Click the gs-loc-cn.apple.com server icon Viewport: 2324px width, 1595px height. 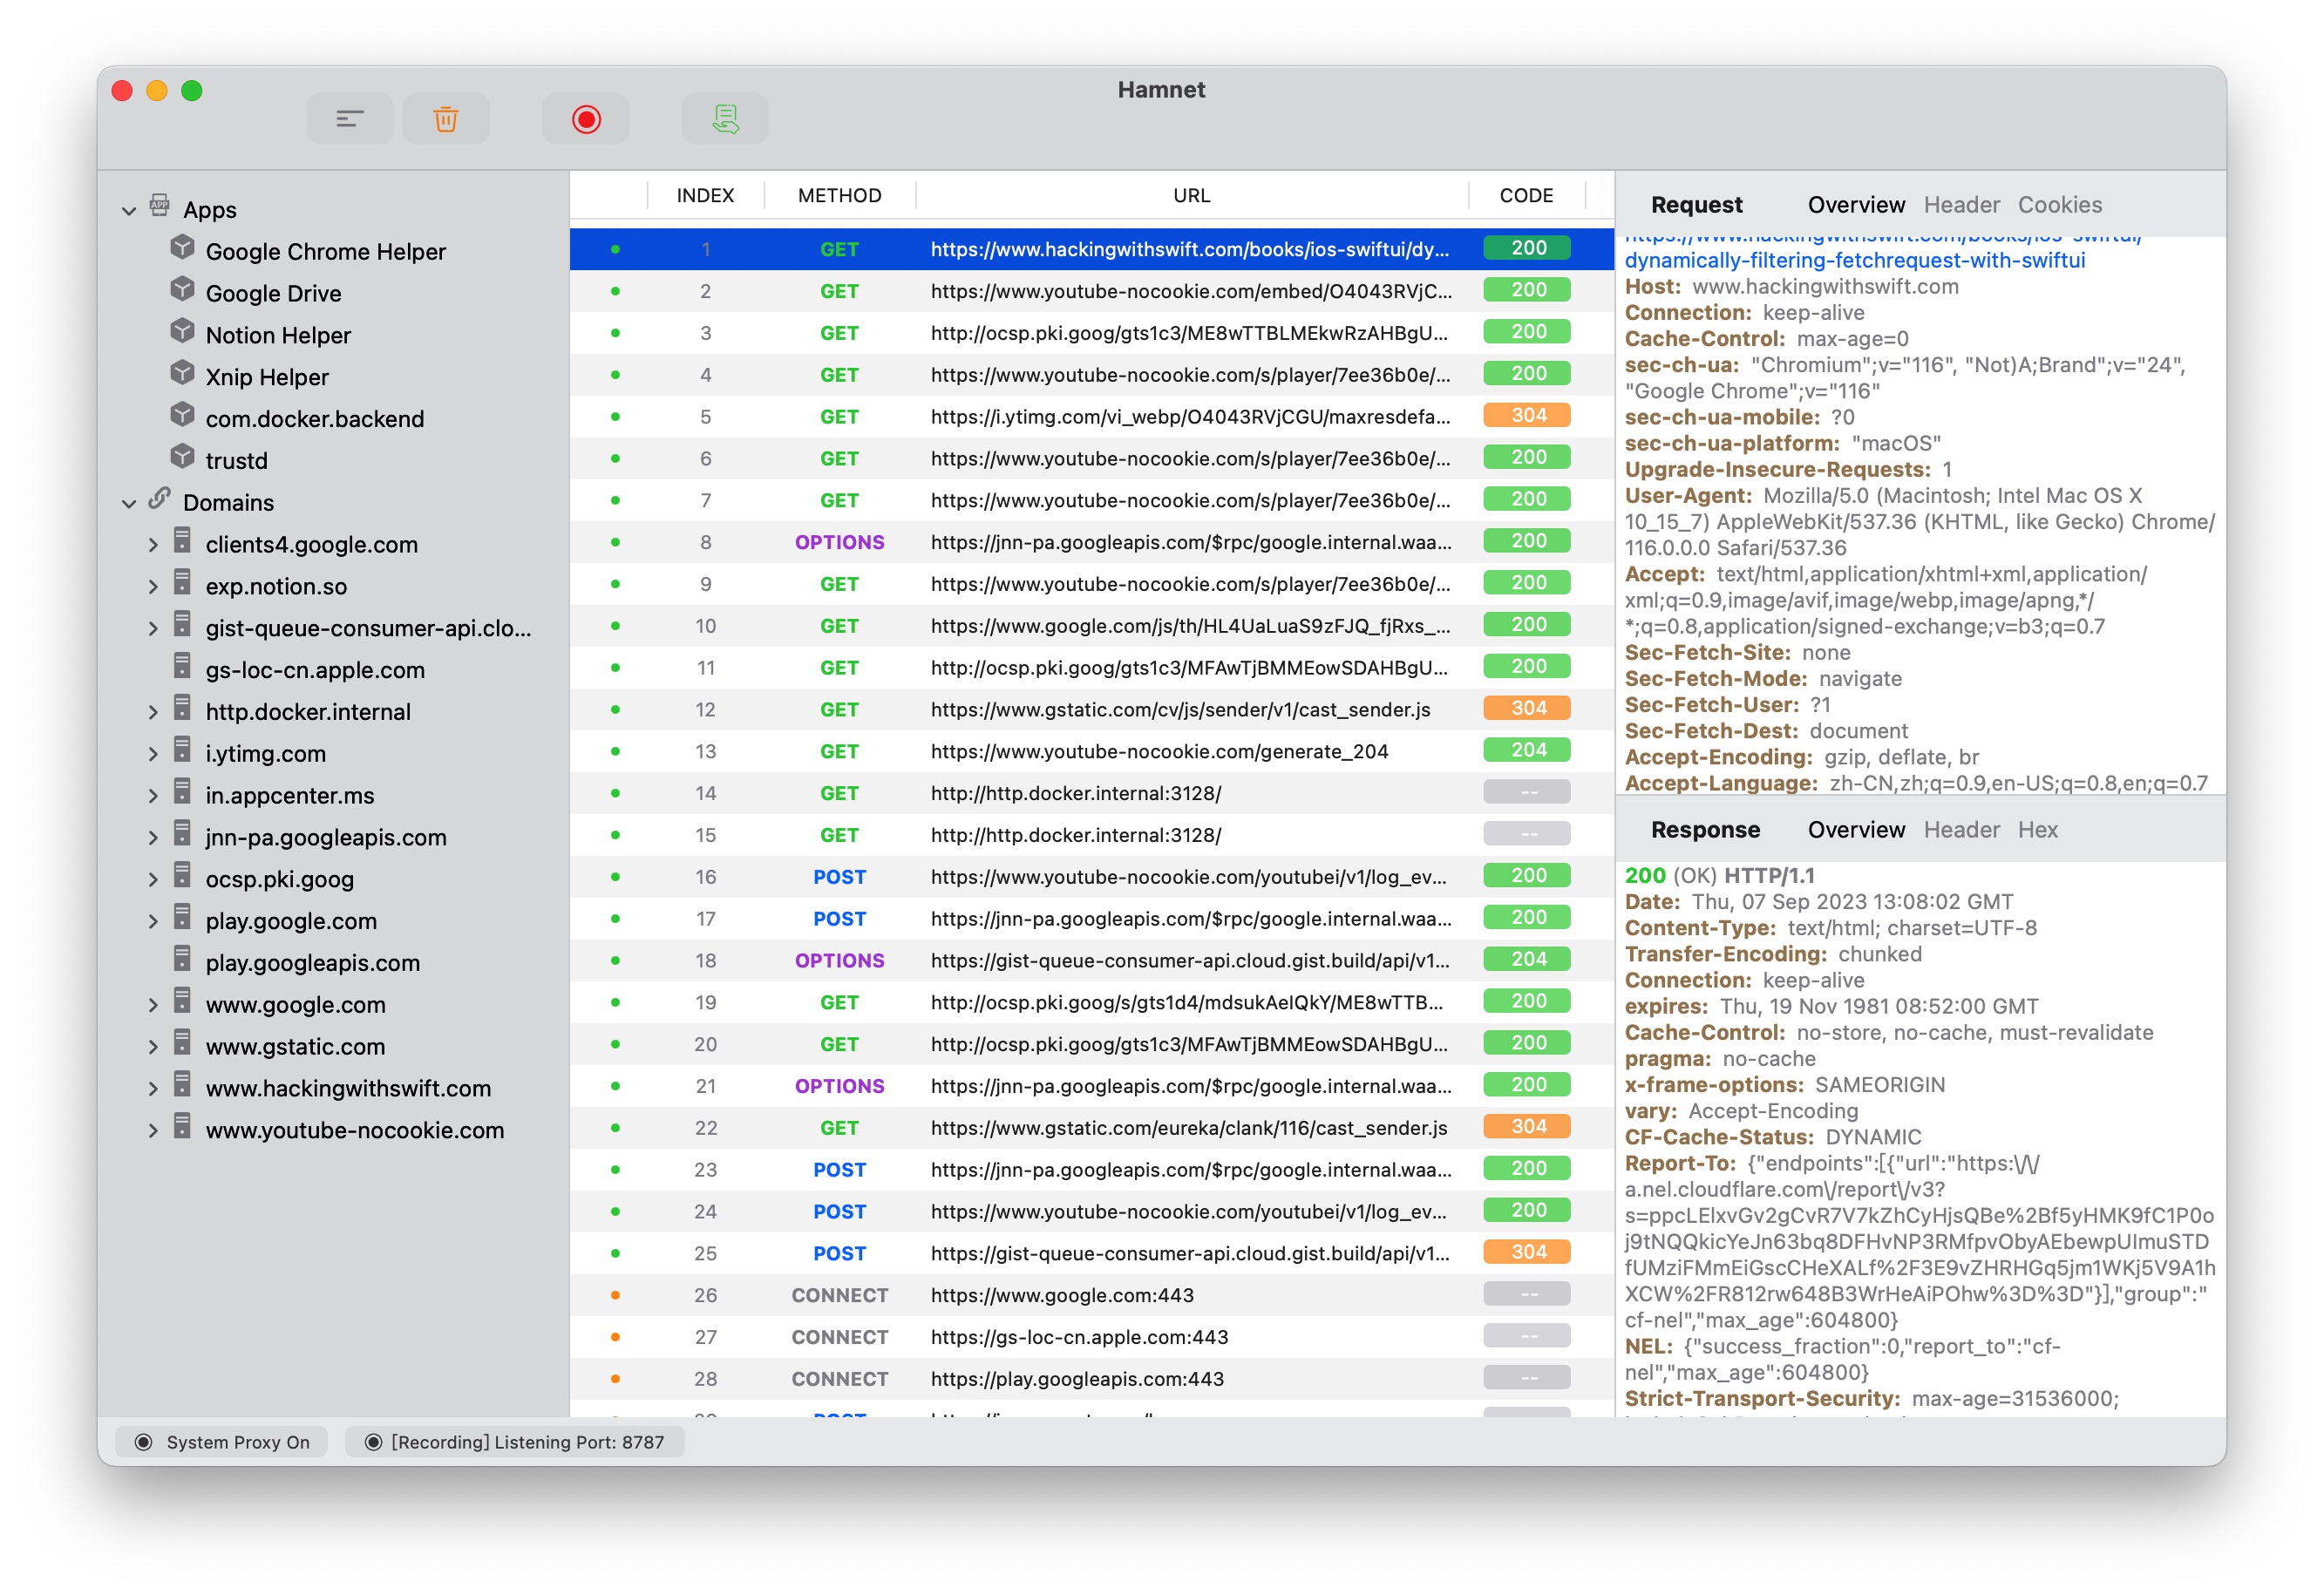point(182,666)
